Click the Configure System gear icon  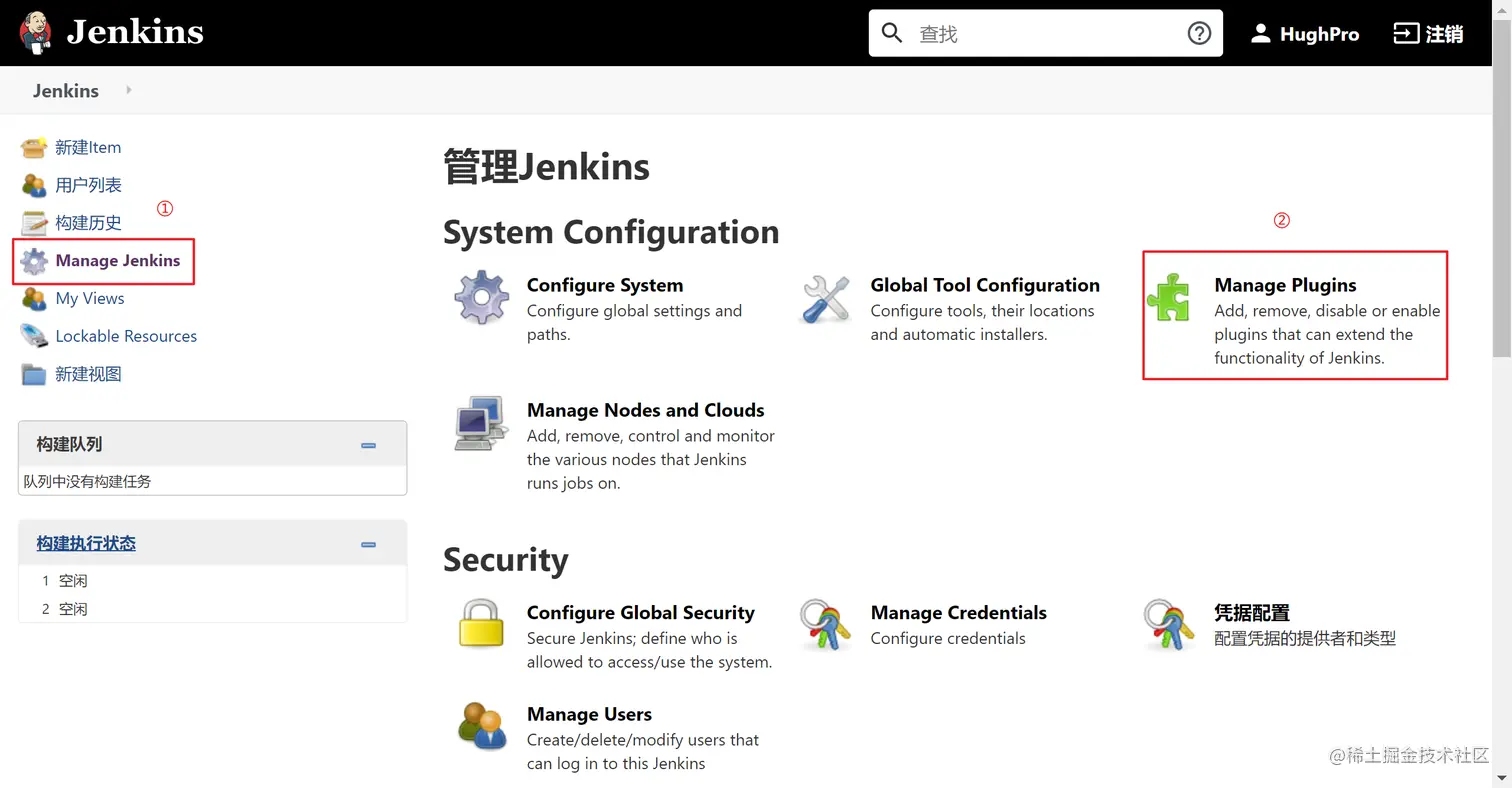pos(481,297)
